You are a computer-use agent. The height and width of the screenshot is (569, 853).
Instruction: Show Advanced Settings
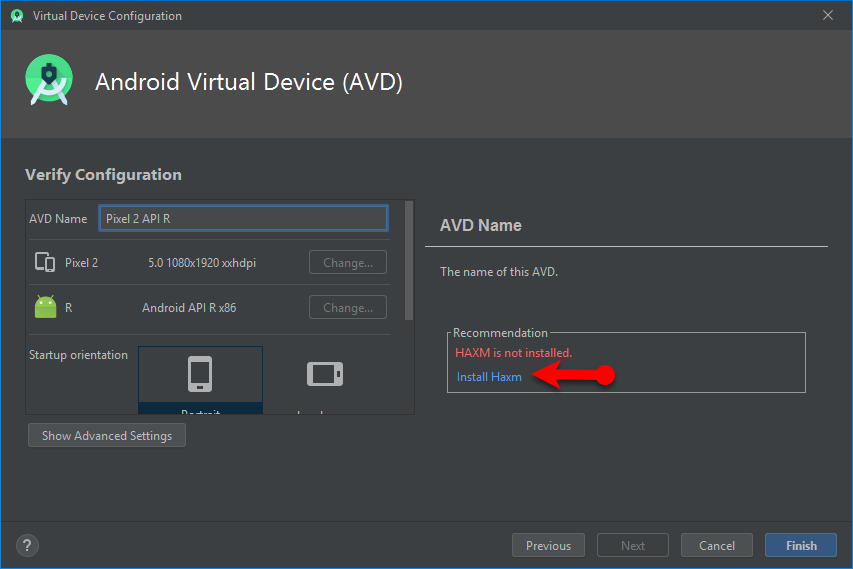point(107,436)
